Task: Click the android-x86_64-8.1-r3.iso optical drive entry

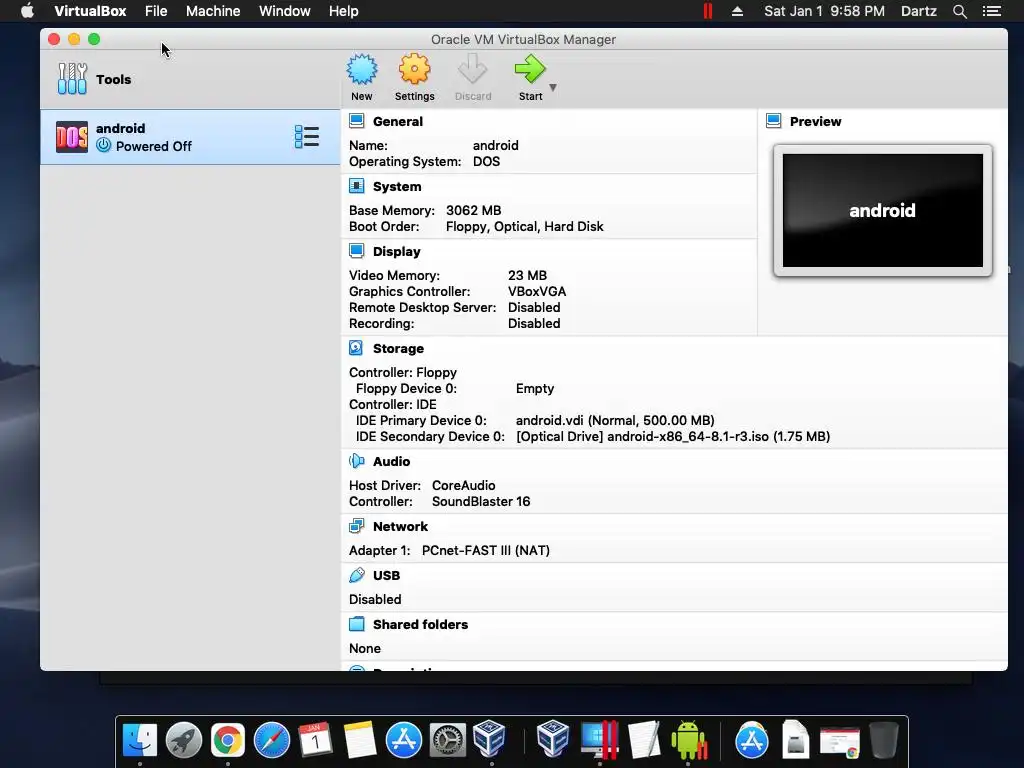Action: click(673, 436)
